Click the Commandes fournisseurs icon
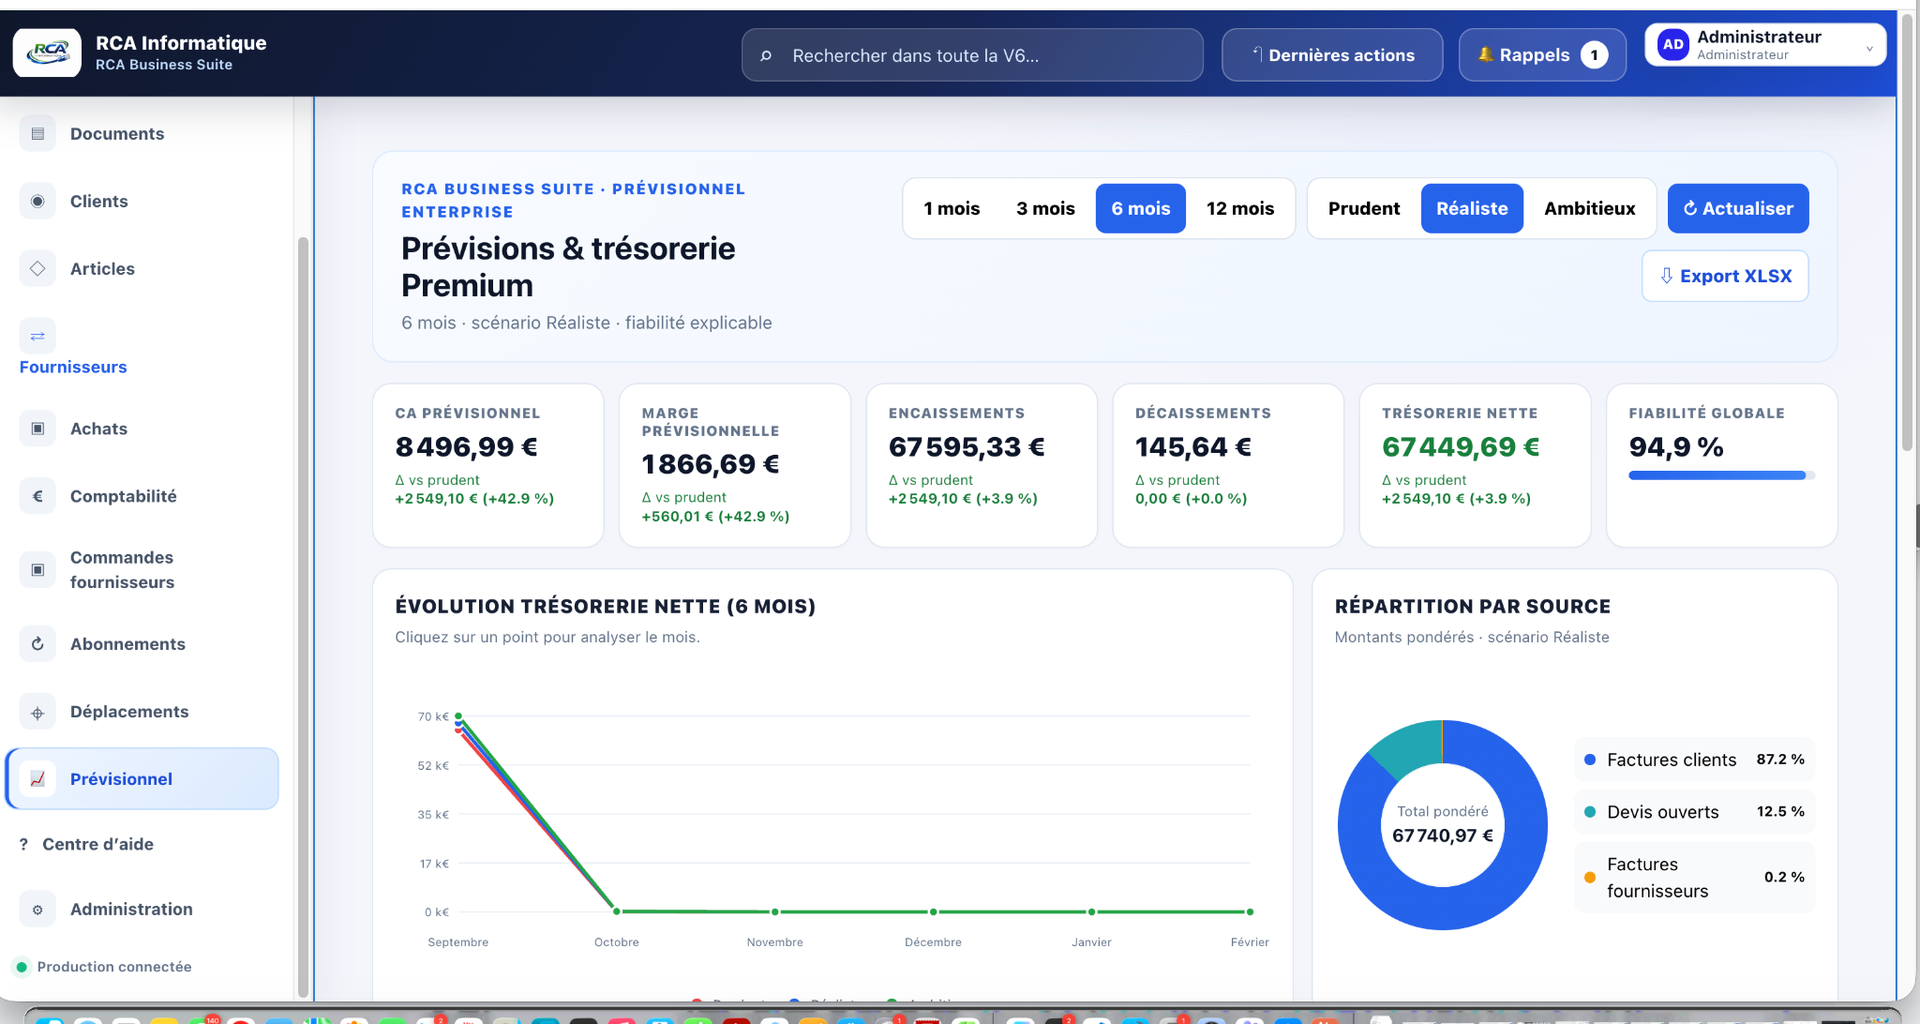This screenshot has height=1024, width=1920. 38,570
